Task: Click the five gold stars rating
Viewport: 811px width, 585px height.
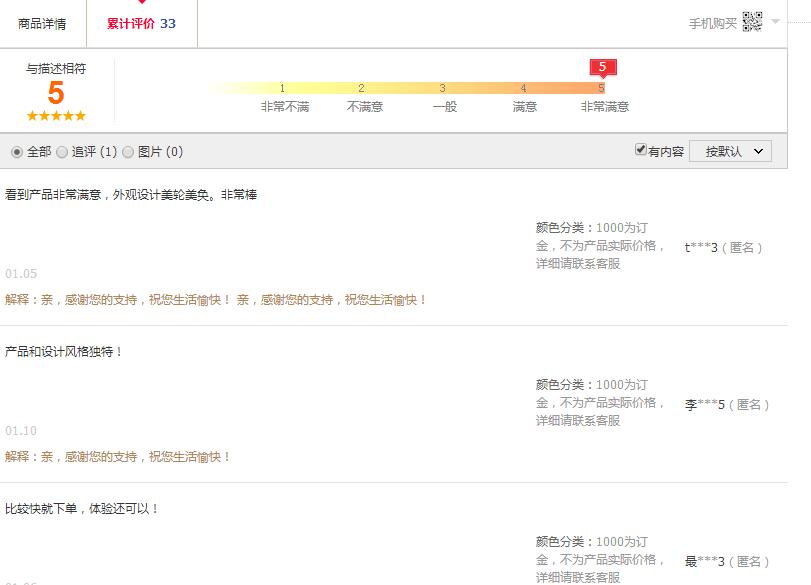Action: tap(56, 116)
